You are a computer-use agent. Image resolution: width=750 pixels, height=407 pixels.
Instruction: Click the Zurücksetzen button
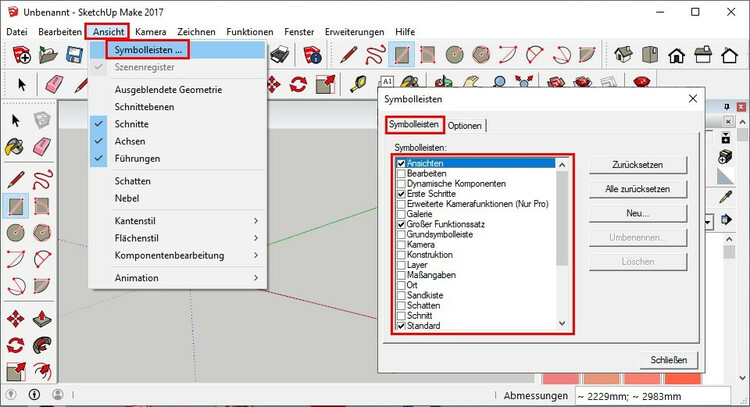tap(638, 165)
